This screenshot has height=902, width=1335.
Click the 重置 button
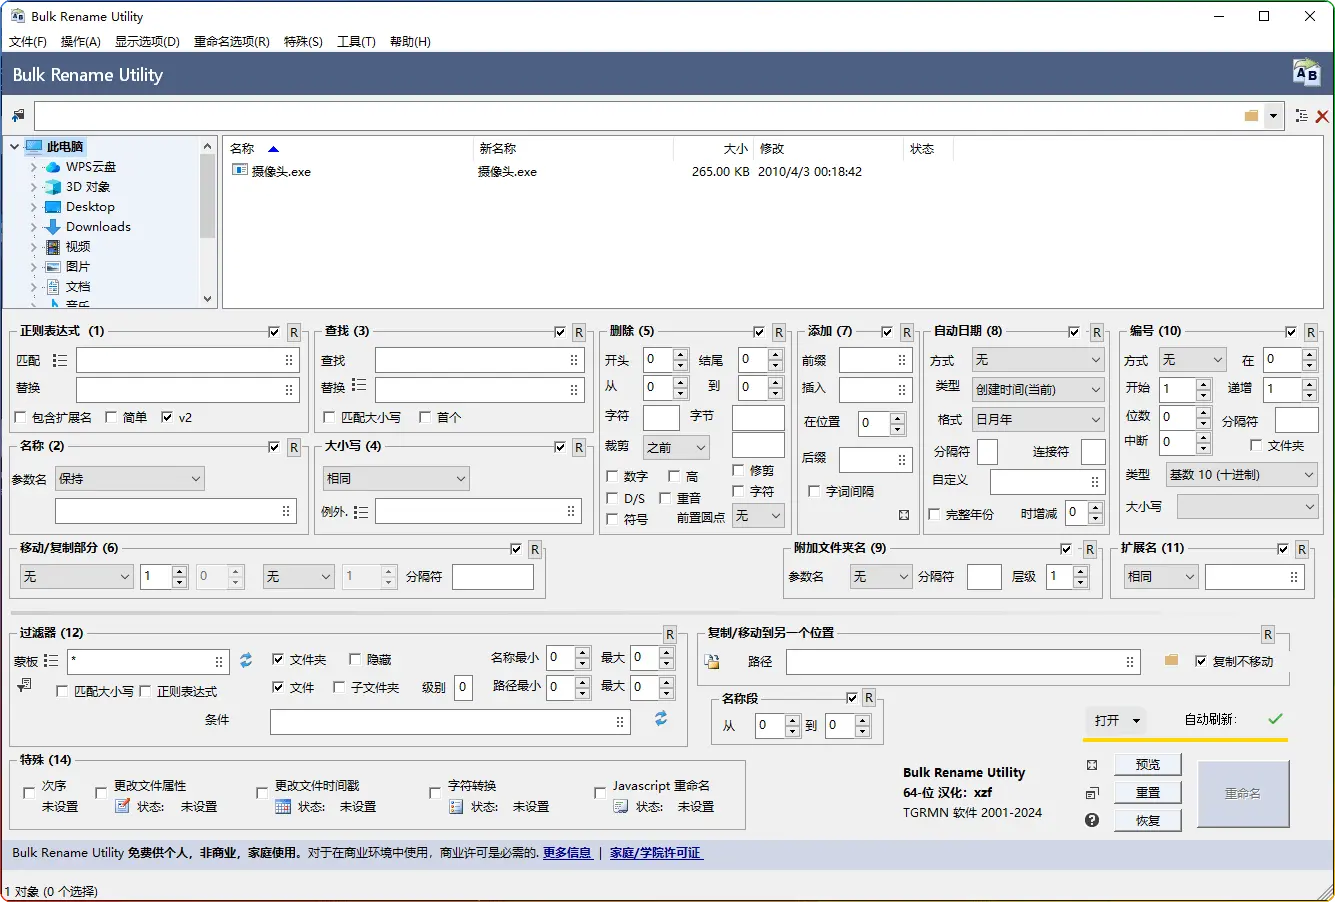click(1148, 793)
